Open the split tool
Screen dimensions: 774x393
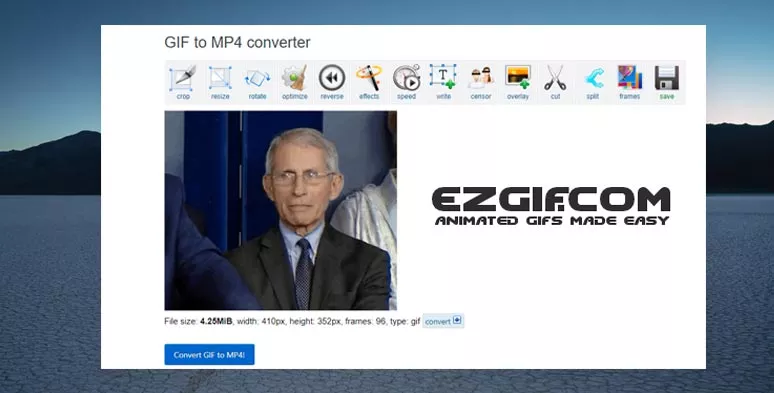click(592, 82)
